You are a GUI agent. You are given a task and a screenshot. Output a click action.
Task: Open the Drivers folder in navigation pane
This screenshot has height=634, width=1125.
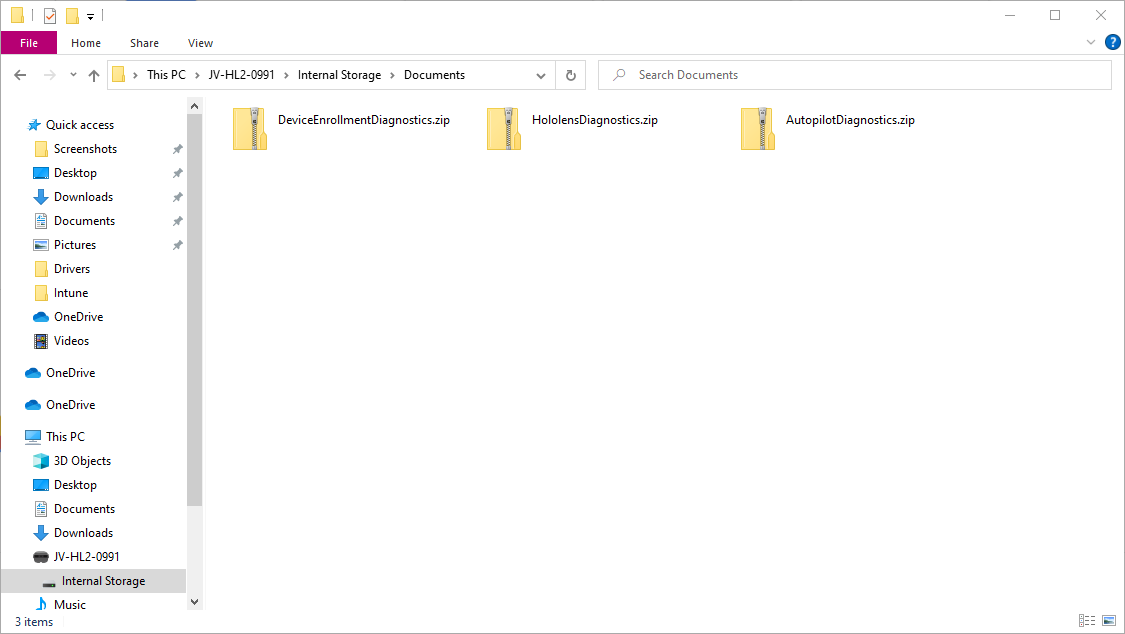click(x=72, y=269)
